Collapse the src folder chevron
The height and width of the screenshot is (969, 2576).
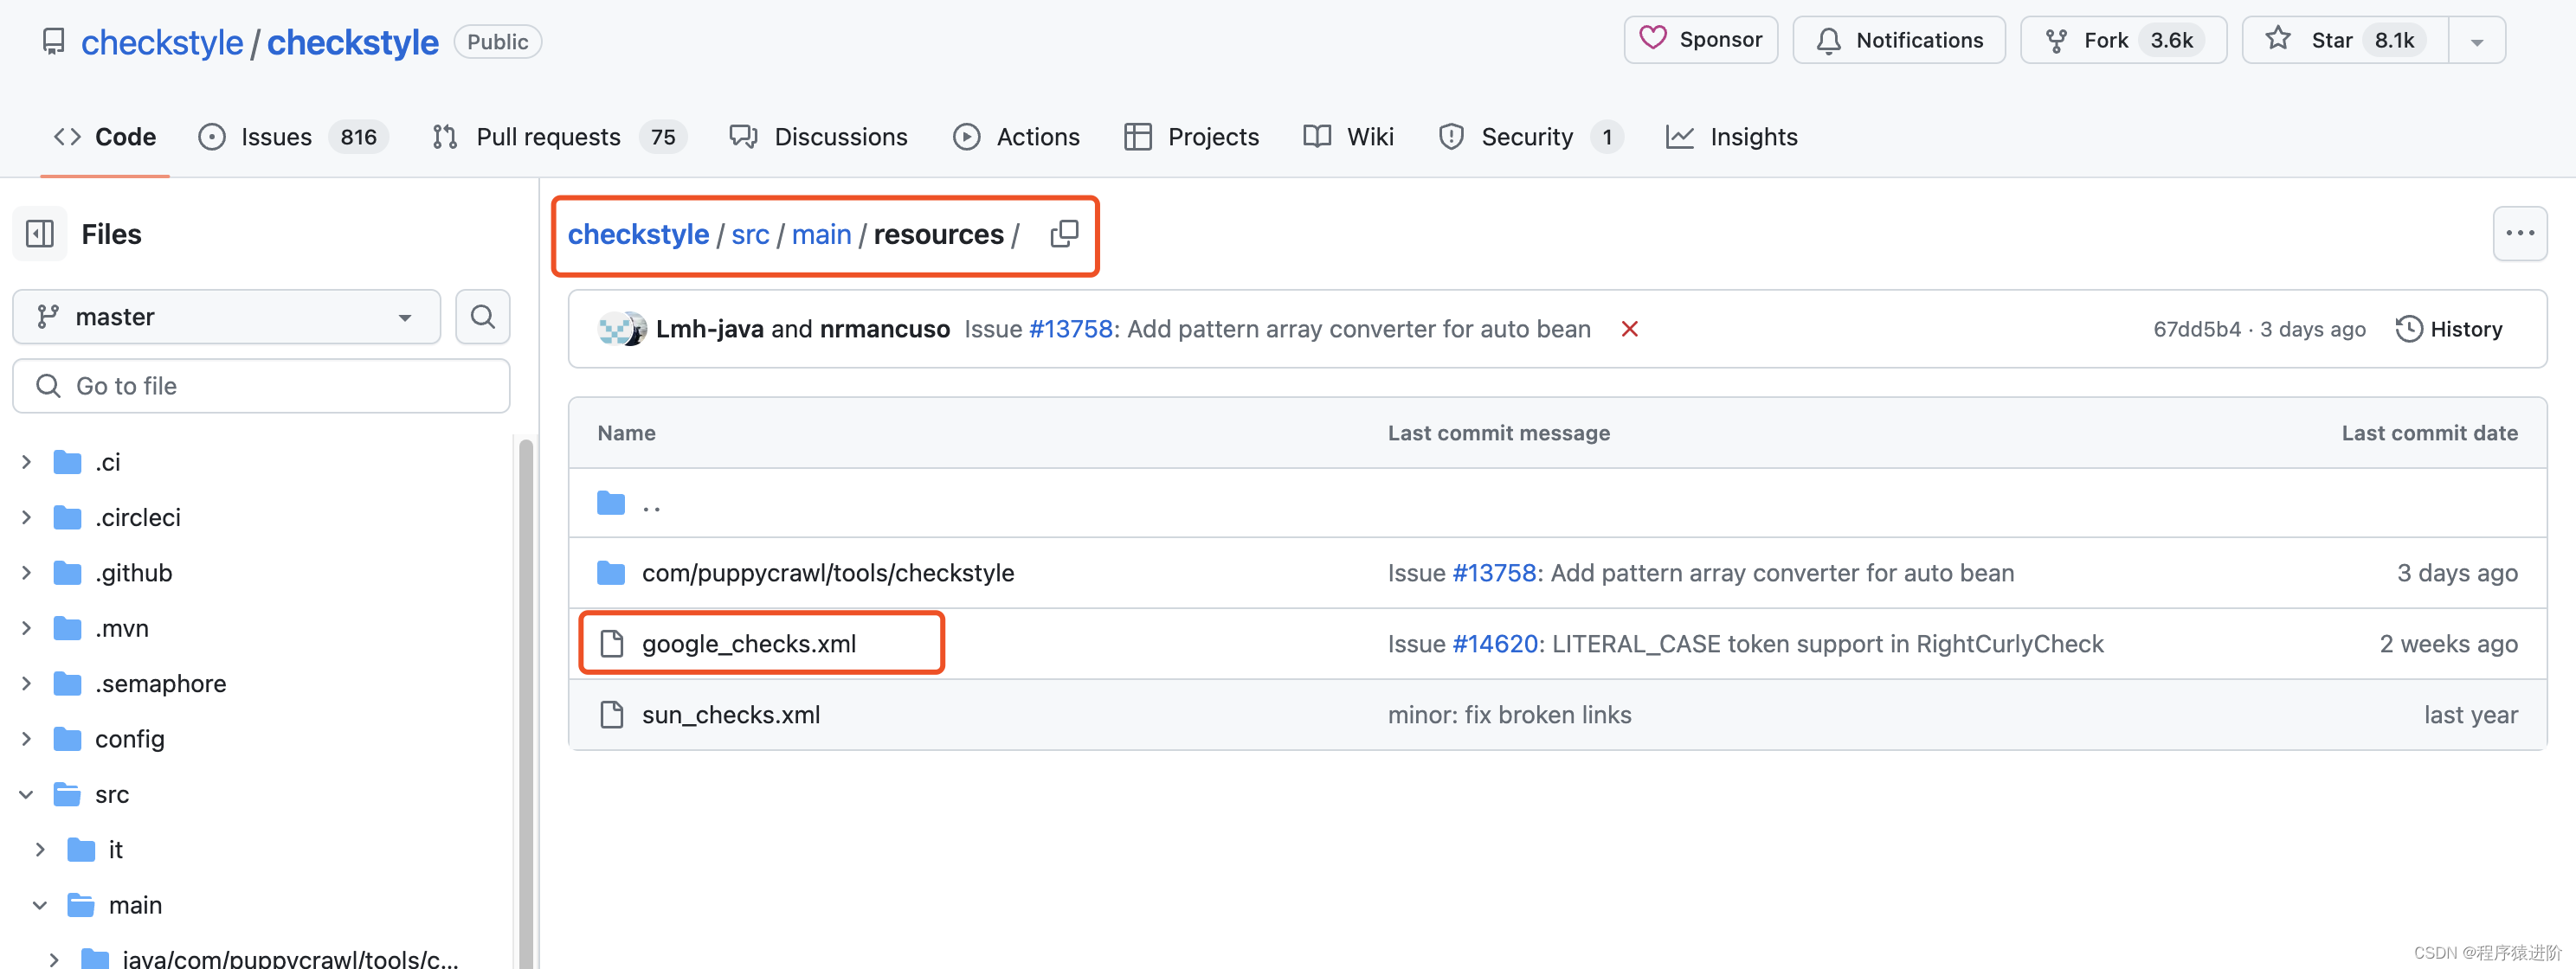[x=26, y=793]
